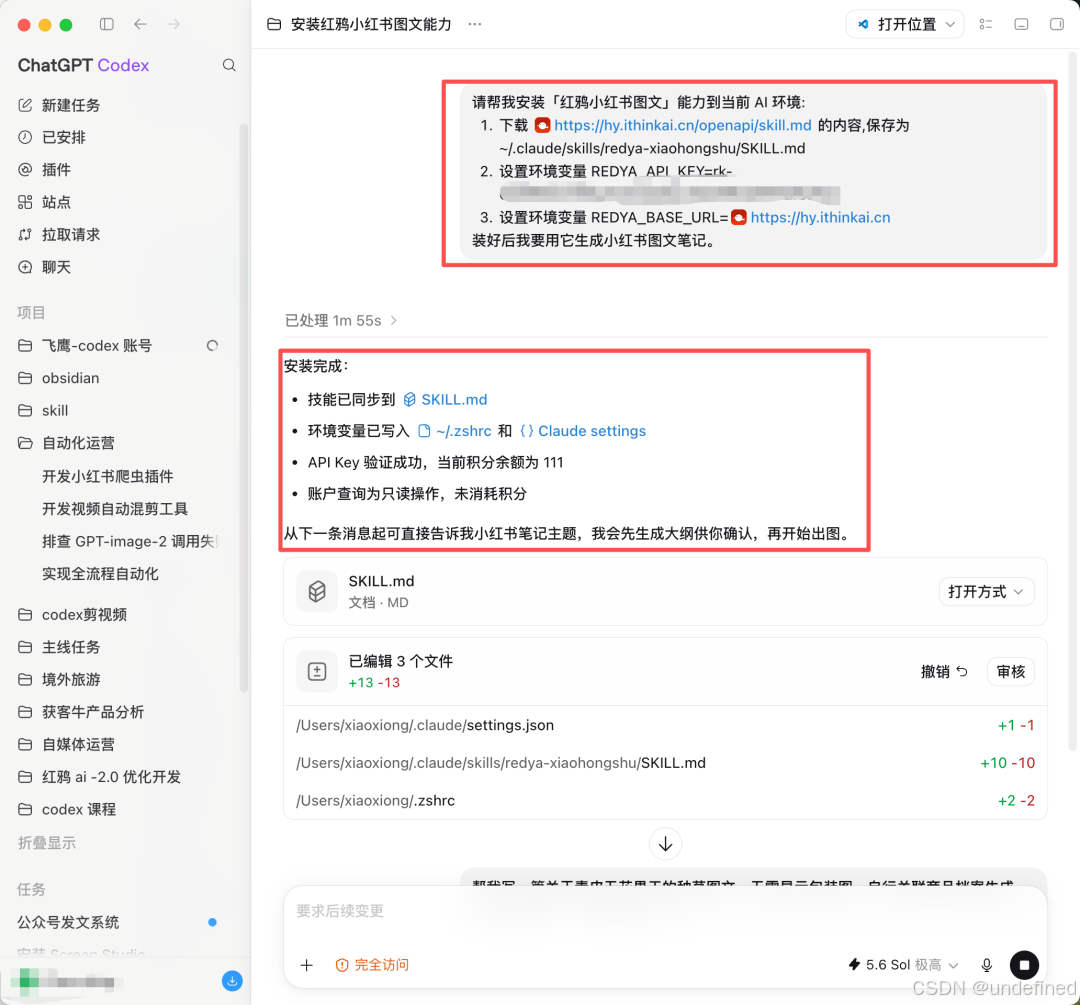Click the sidebar vertical scrollbar
Screen dimensions: 1080x1005
point(243,406)
